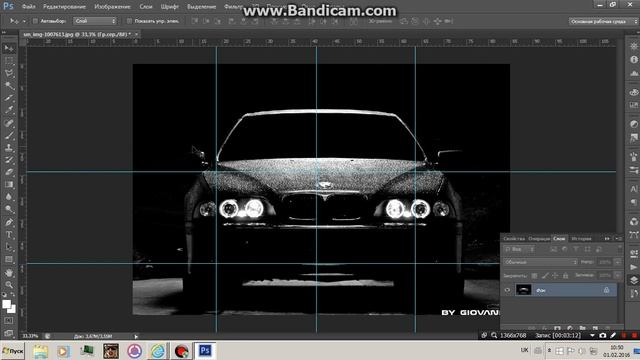Close the sm_img document tab
This screenshot has height=360, width=640.
pyautogui.click(x=136, y=34)
